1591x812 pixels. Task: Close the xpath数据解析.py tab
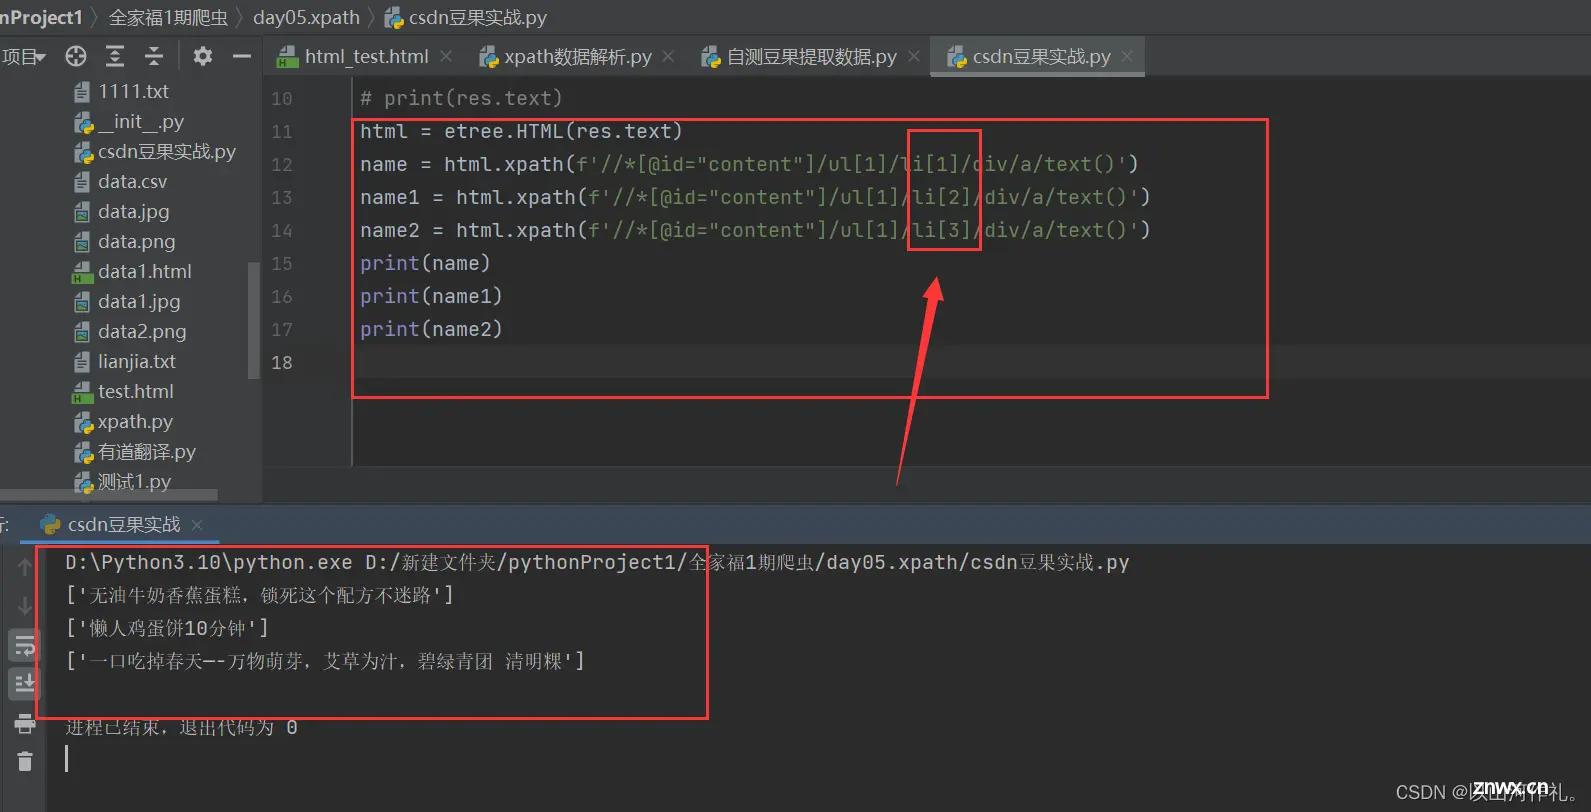pyautogui.click(x=668, y=57)
